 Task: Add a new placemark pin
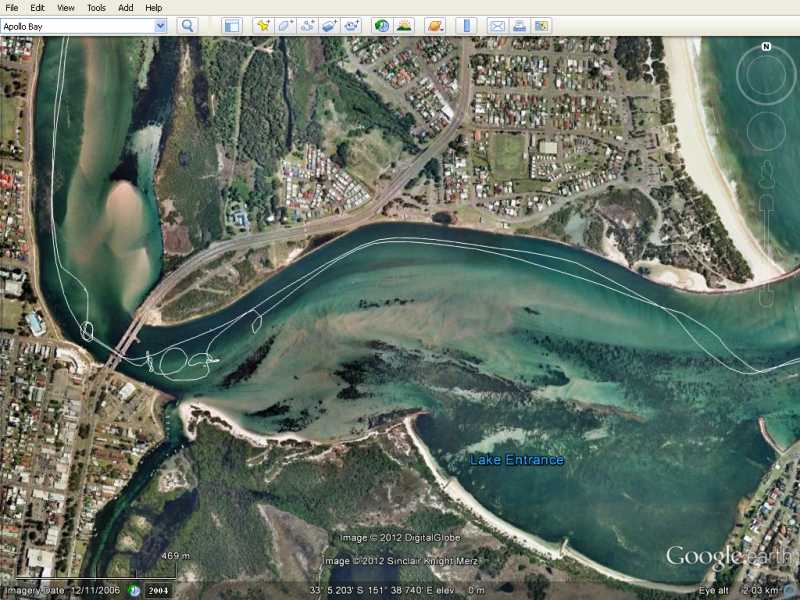pyautogui.click(x=263, y=26)
